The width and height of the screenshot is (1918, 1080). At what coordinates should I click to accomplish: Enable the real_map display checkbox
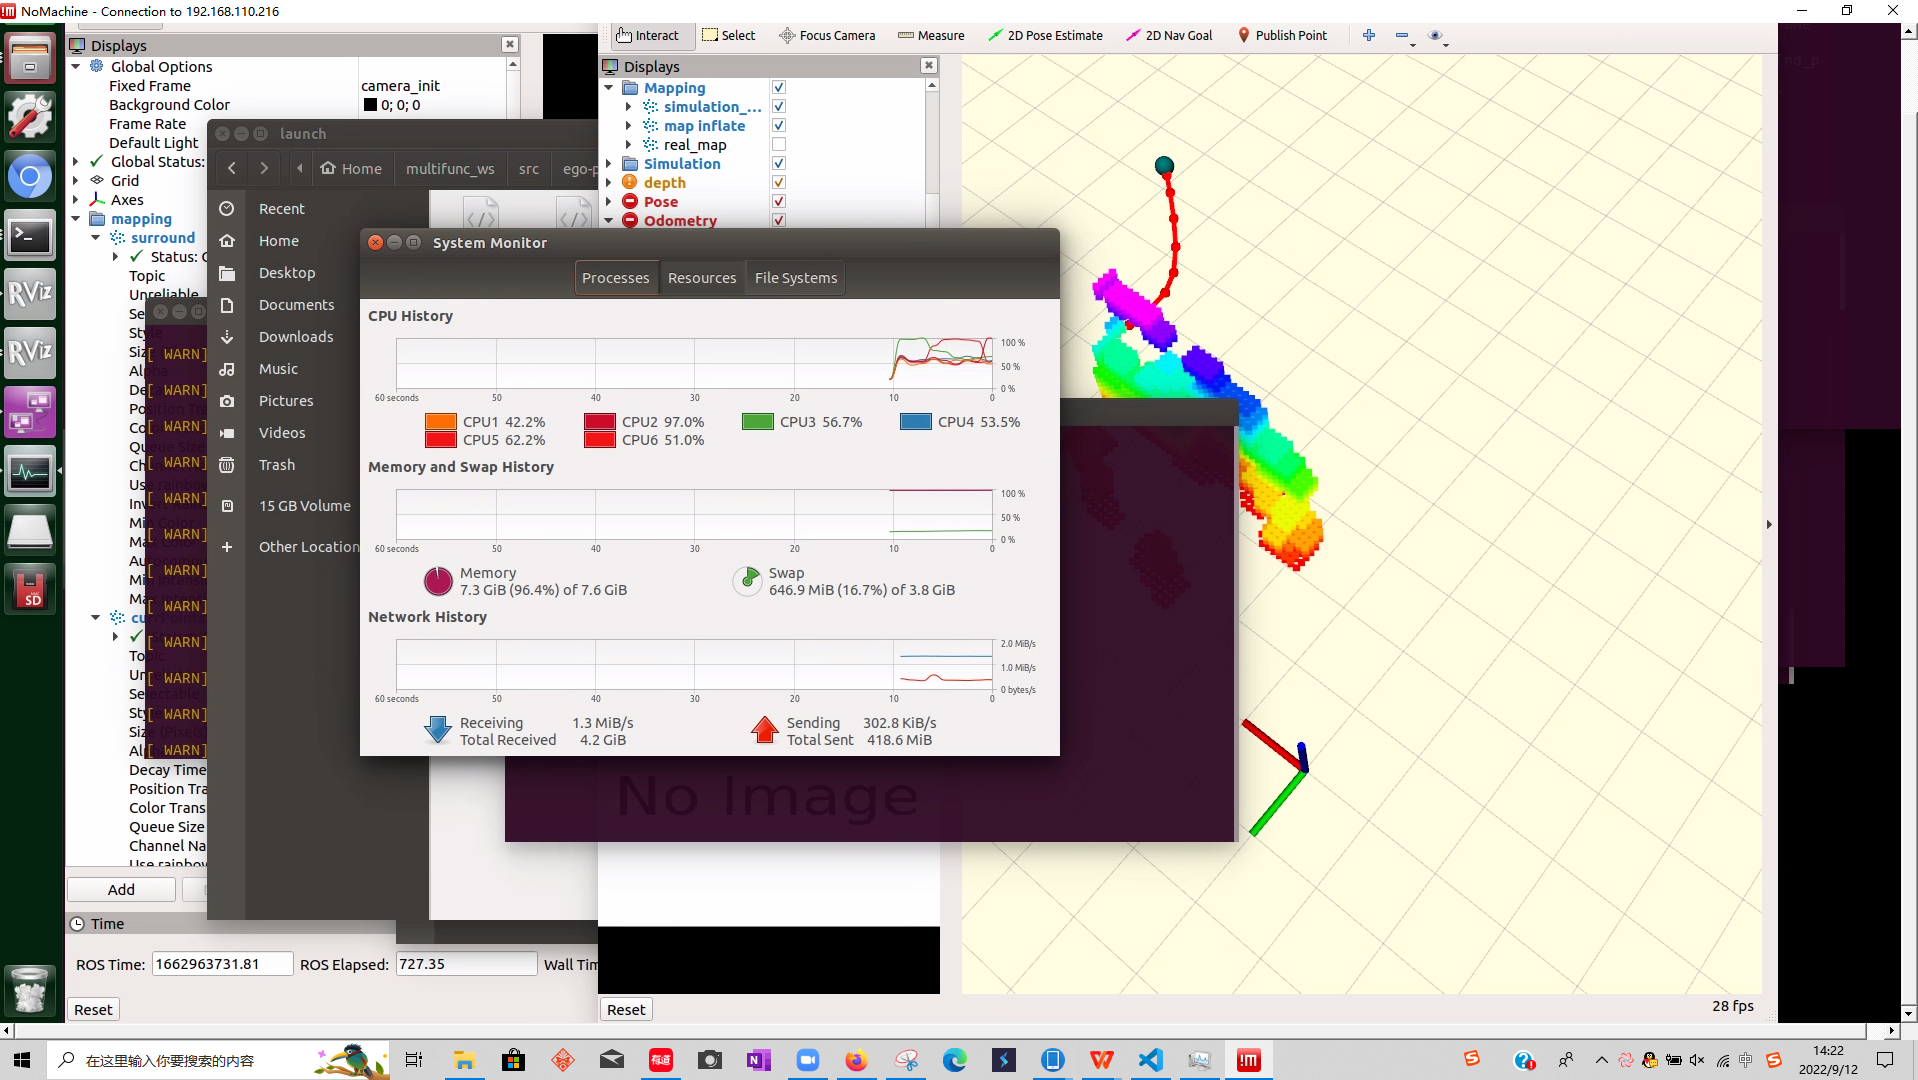tap(779, 144)
